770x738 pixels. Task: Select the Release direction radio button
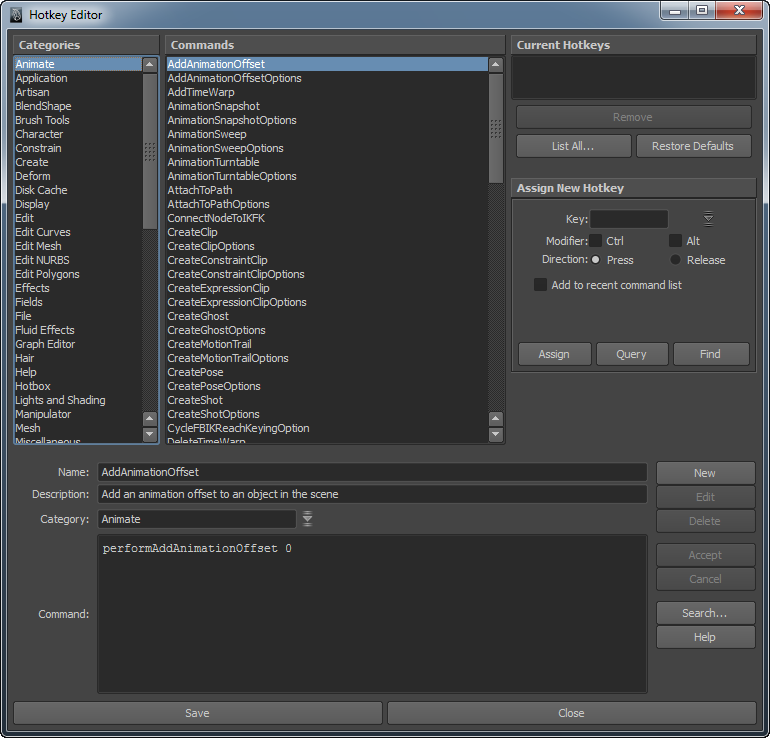click(x=676, y=260)
